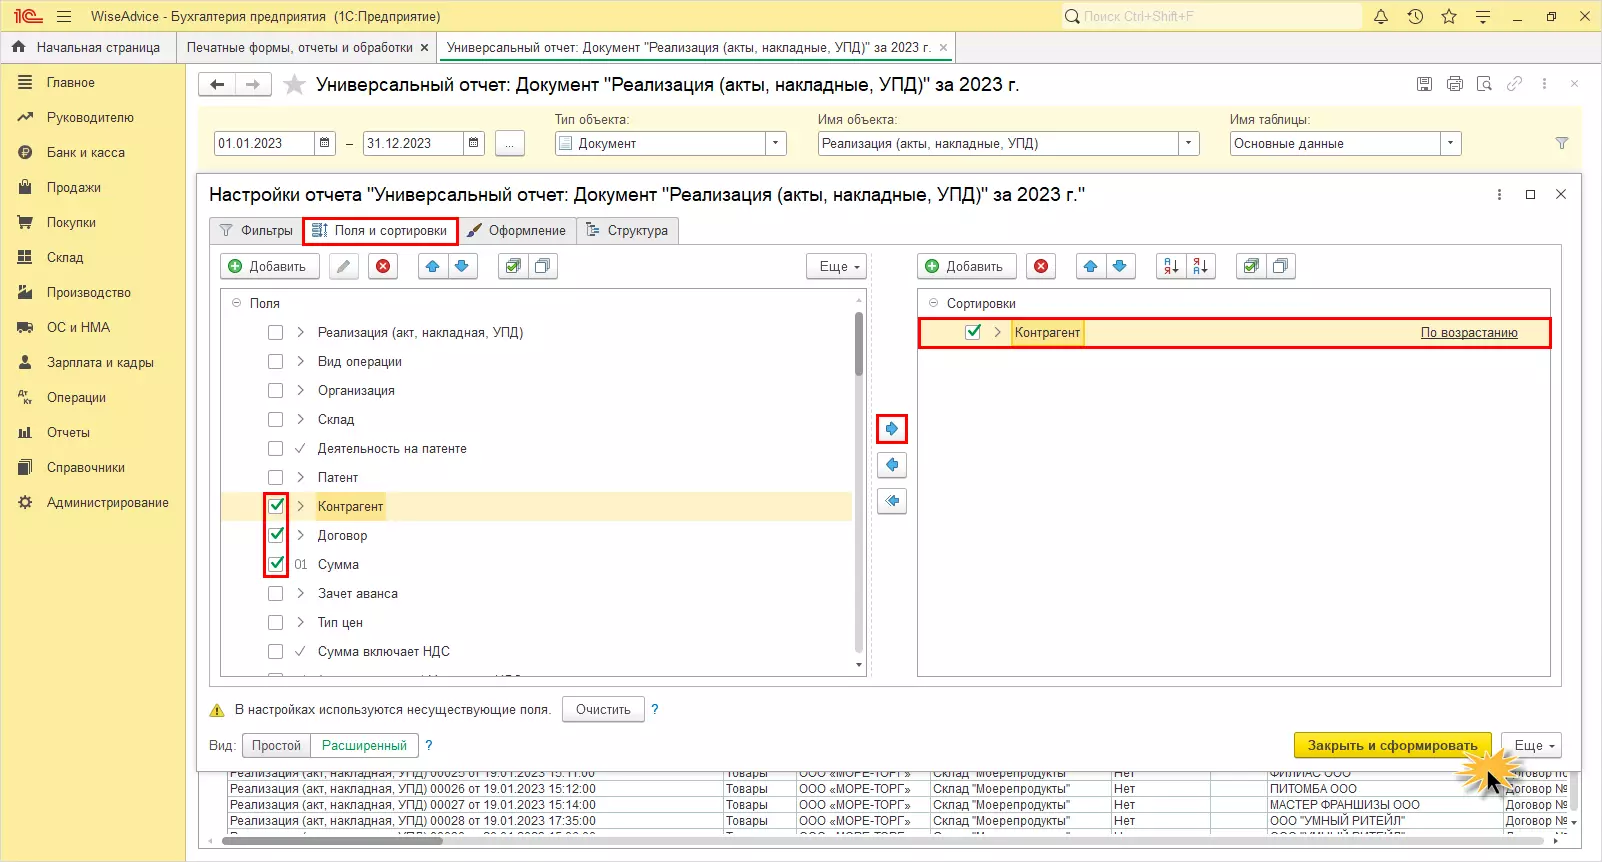This screenshot has height=862, width=1602.
Task: Open the Тип объекта dropdown
Action: [x=776, y=143]
